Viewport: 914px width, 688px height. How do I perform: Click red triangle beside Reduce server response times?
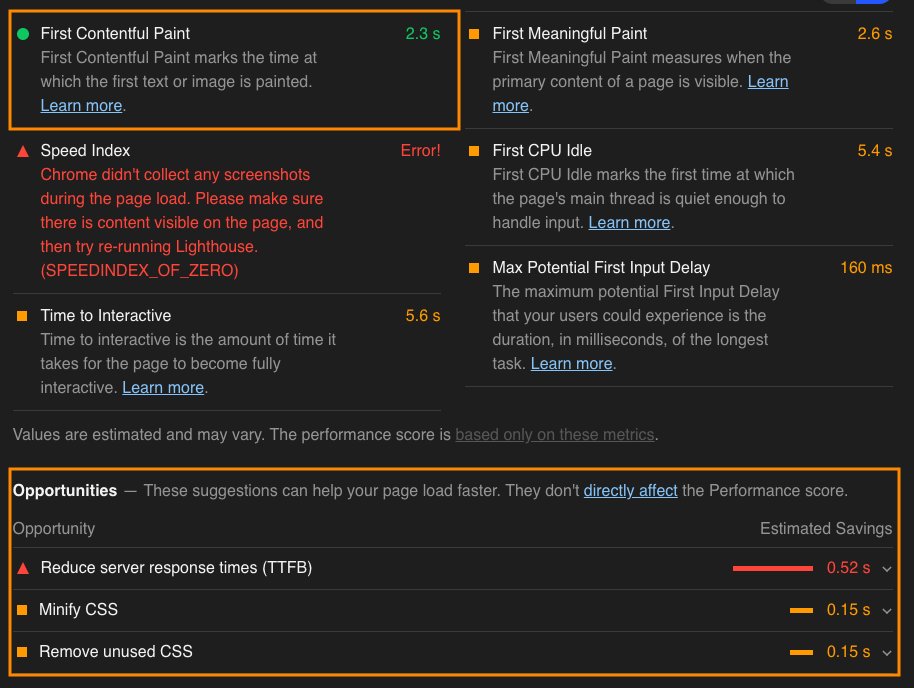[x=23, y=568]
